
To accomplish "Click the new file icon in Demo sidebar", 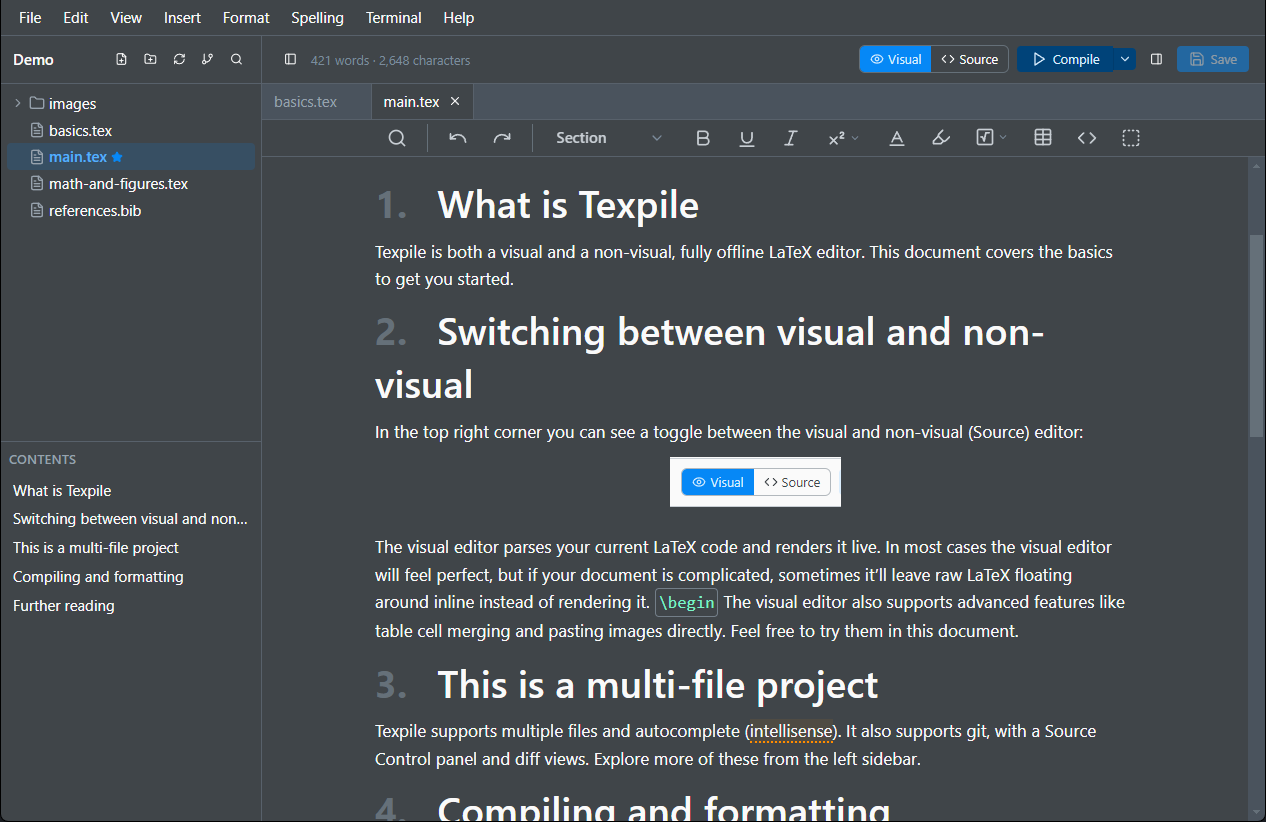I will [x=121, y=60].
